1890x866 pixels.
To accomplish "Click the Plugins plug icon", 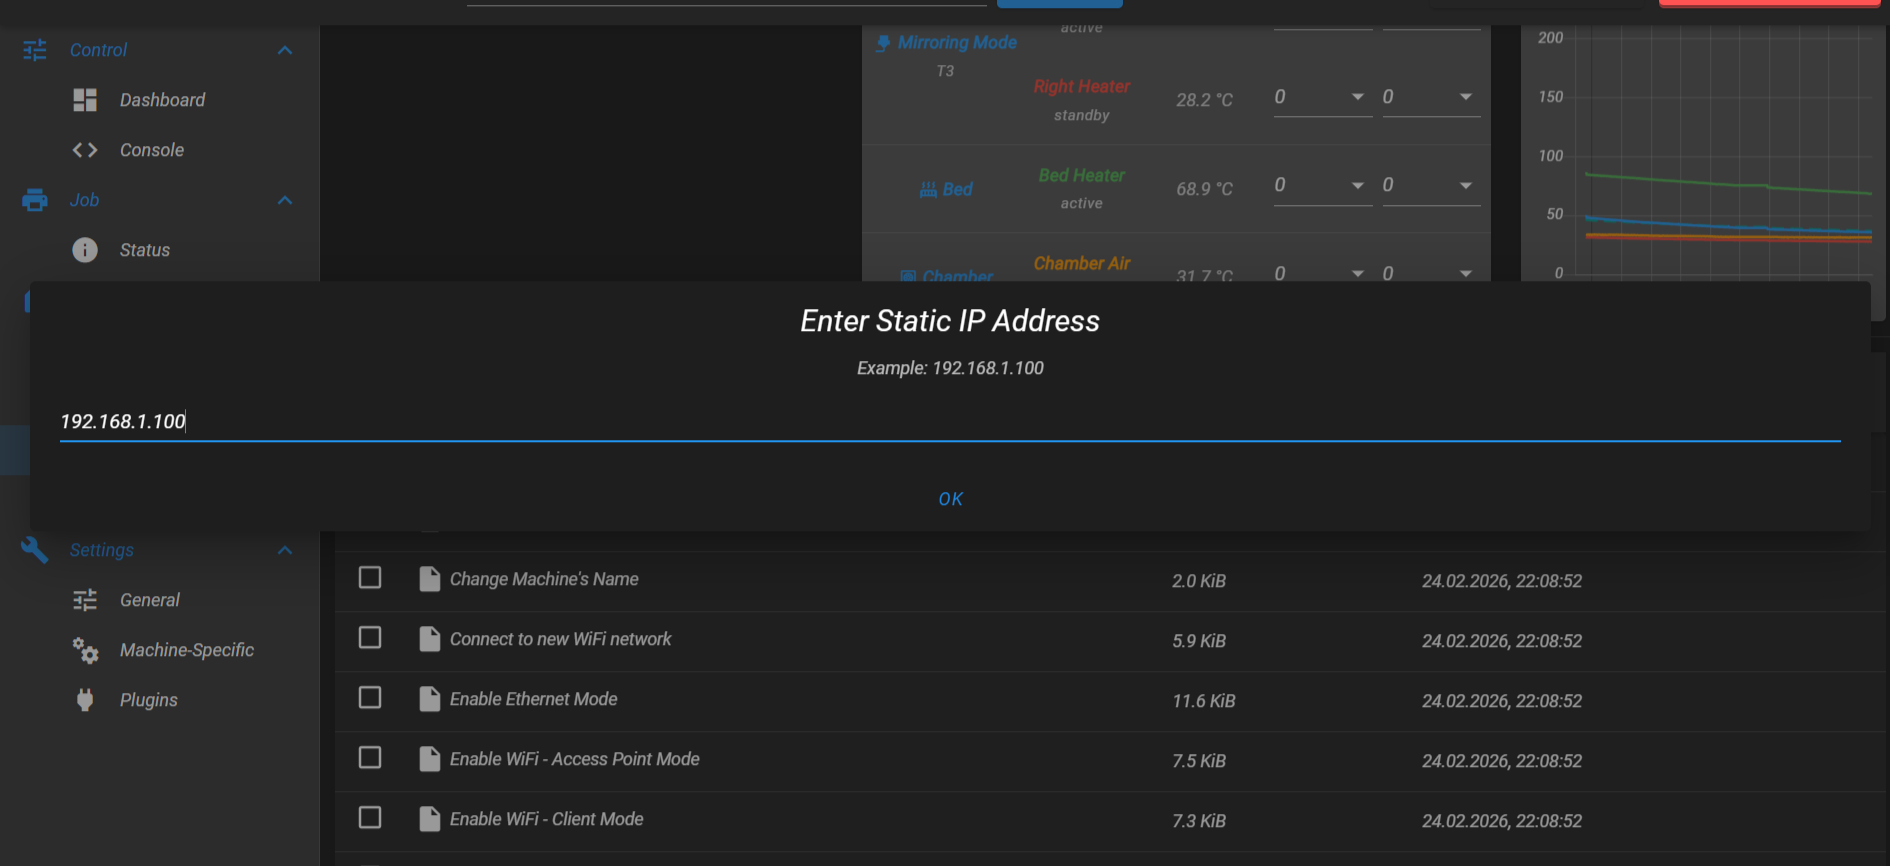I will (85, 700).
